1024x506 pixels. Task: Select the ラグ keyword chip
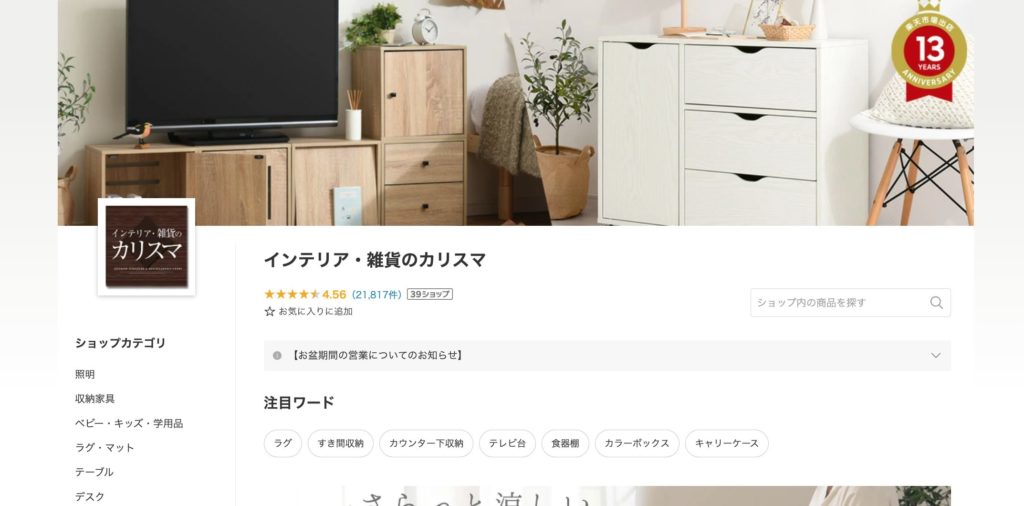tap(283, 443)
